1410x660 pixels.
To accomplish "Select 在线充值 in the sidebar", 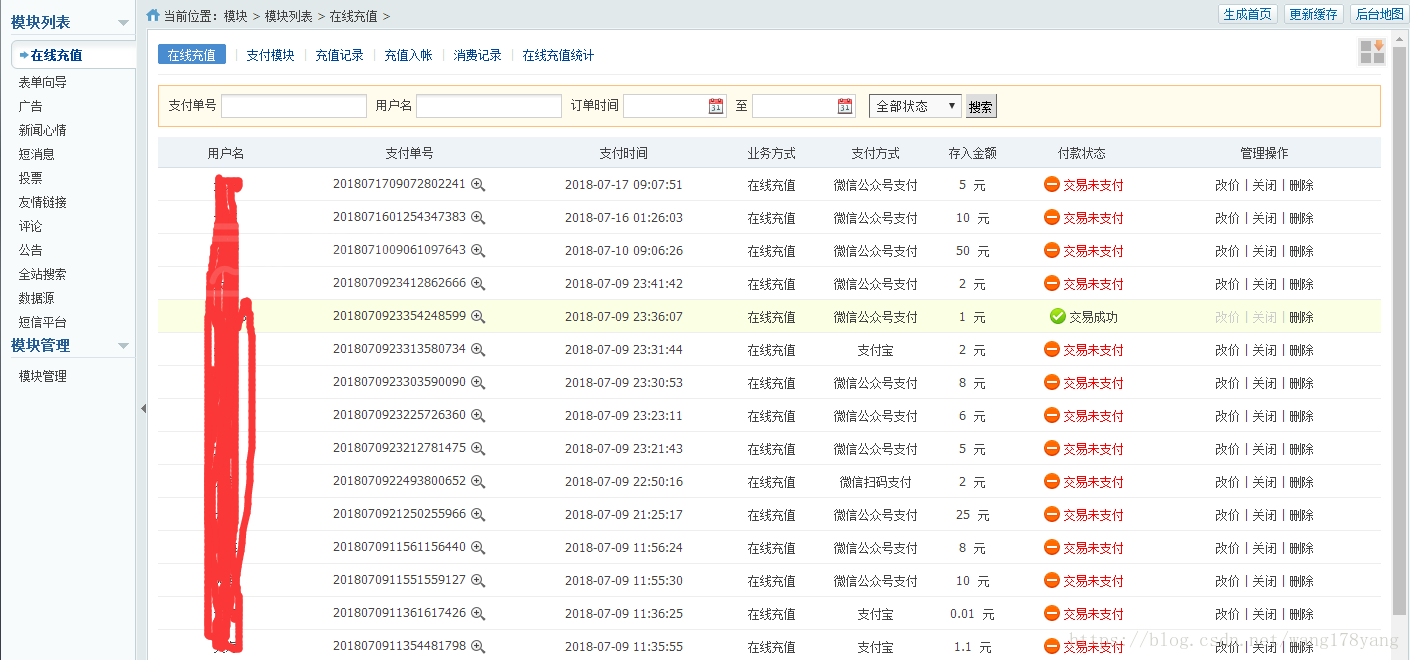I will click(56, 55).
